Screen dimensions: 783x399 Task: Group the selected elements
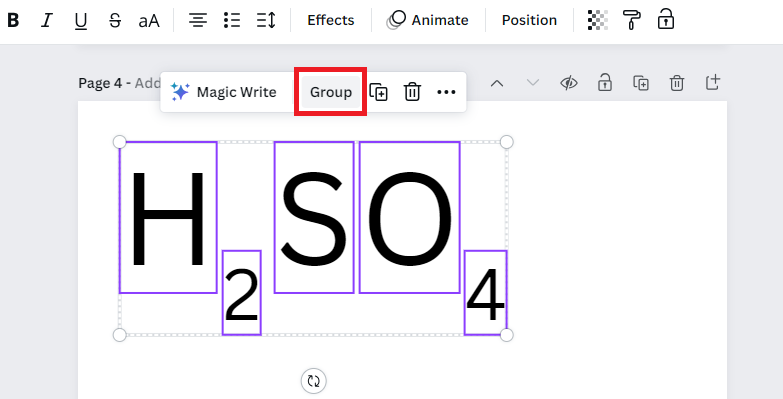331,92
